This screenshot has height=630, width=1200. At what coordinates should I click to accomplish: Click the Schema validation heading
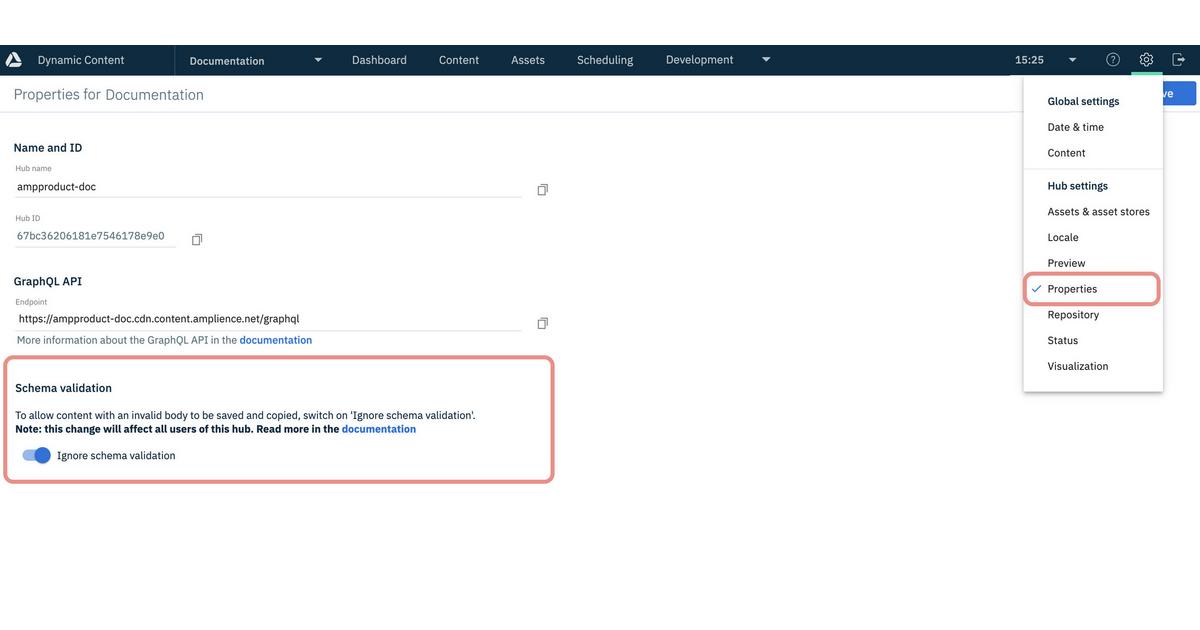[x=63, y=388]
